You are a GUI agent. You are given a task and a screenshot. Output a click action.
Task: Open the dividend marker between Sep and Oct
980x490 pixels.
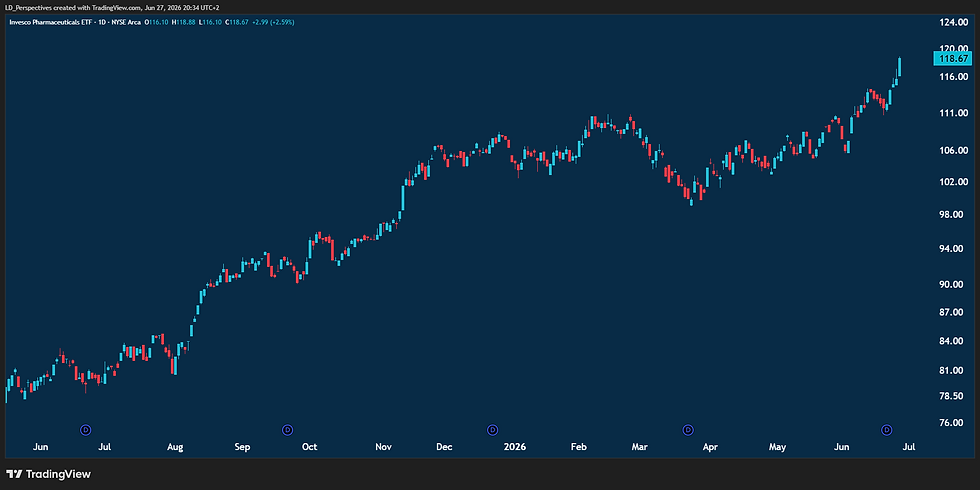coord(288,429)
